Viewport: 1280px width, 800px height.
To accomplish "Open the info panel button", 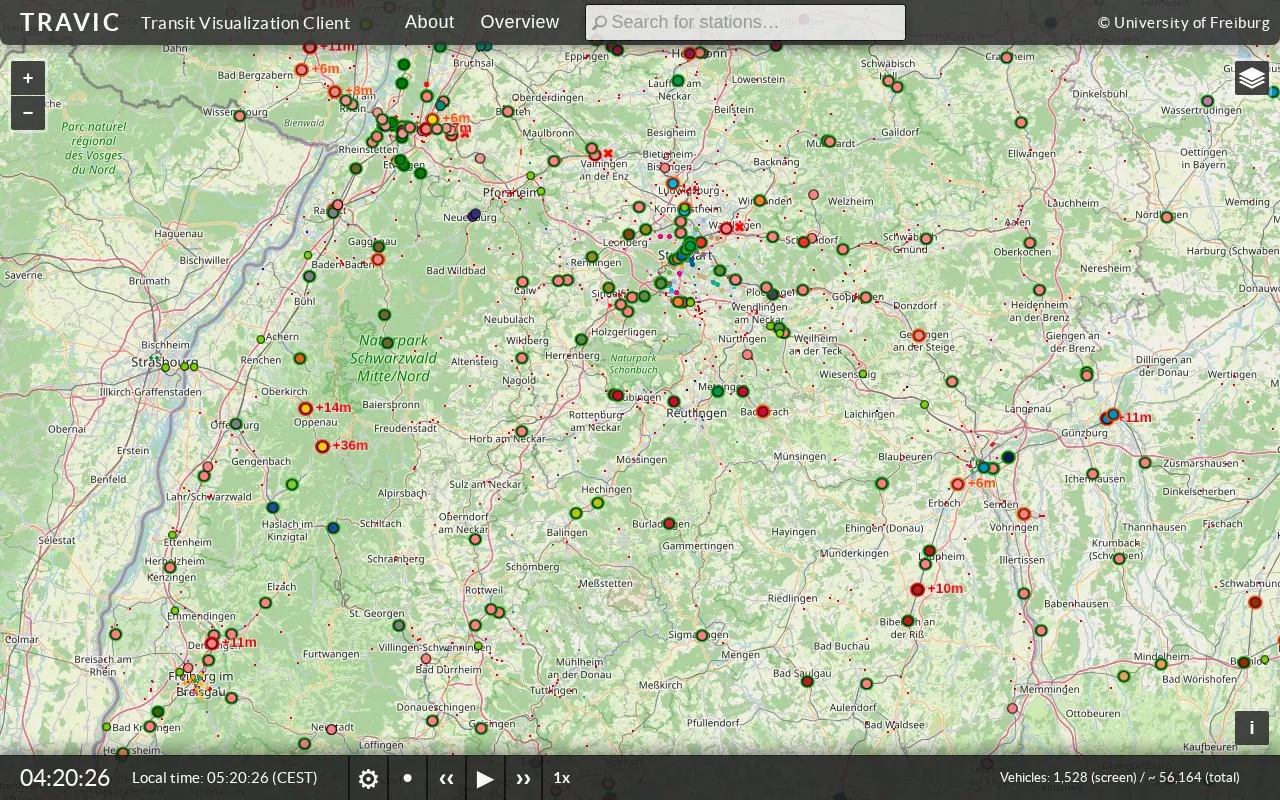I will tap(1252, 728).
